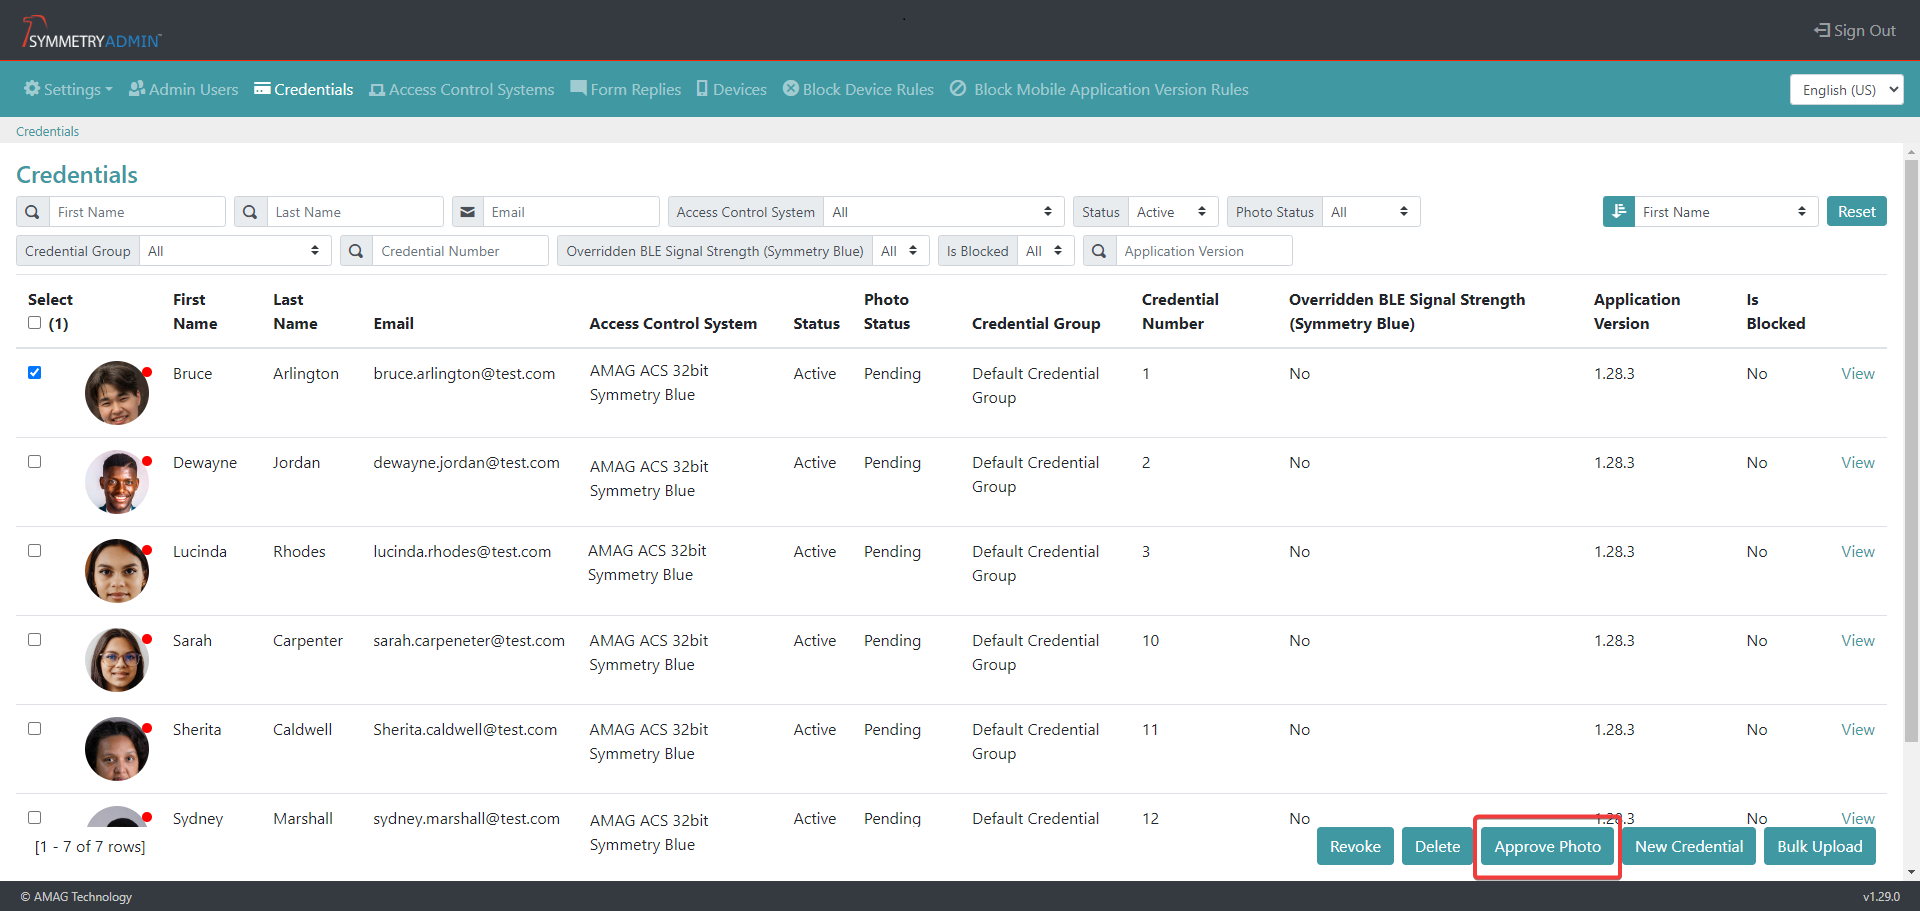The height and width of the screenshot is (911, 1920).
Task: Open the First Name sort-by dropdown
Action: pyautogui.click(x=1726, y=212)
